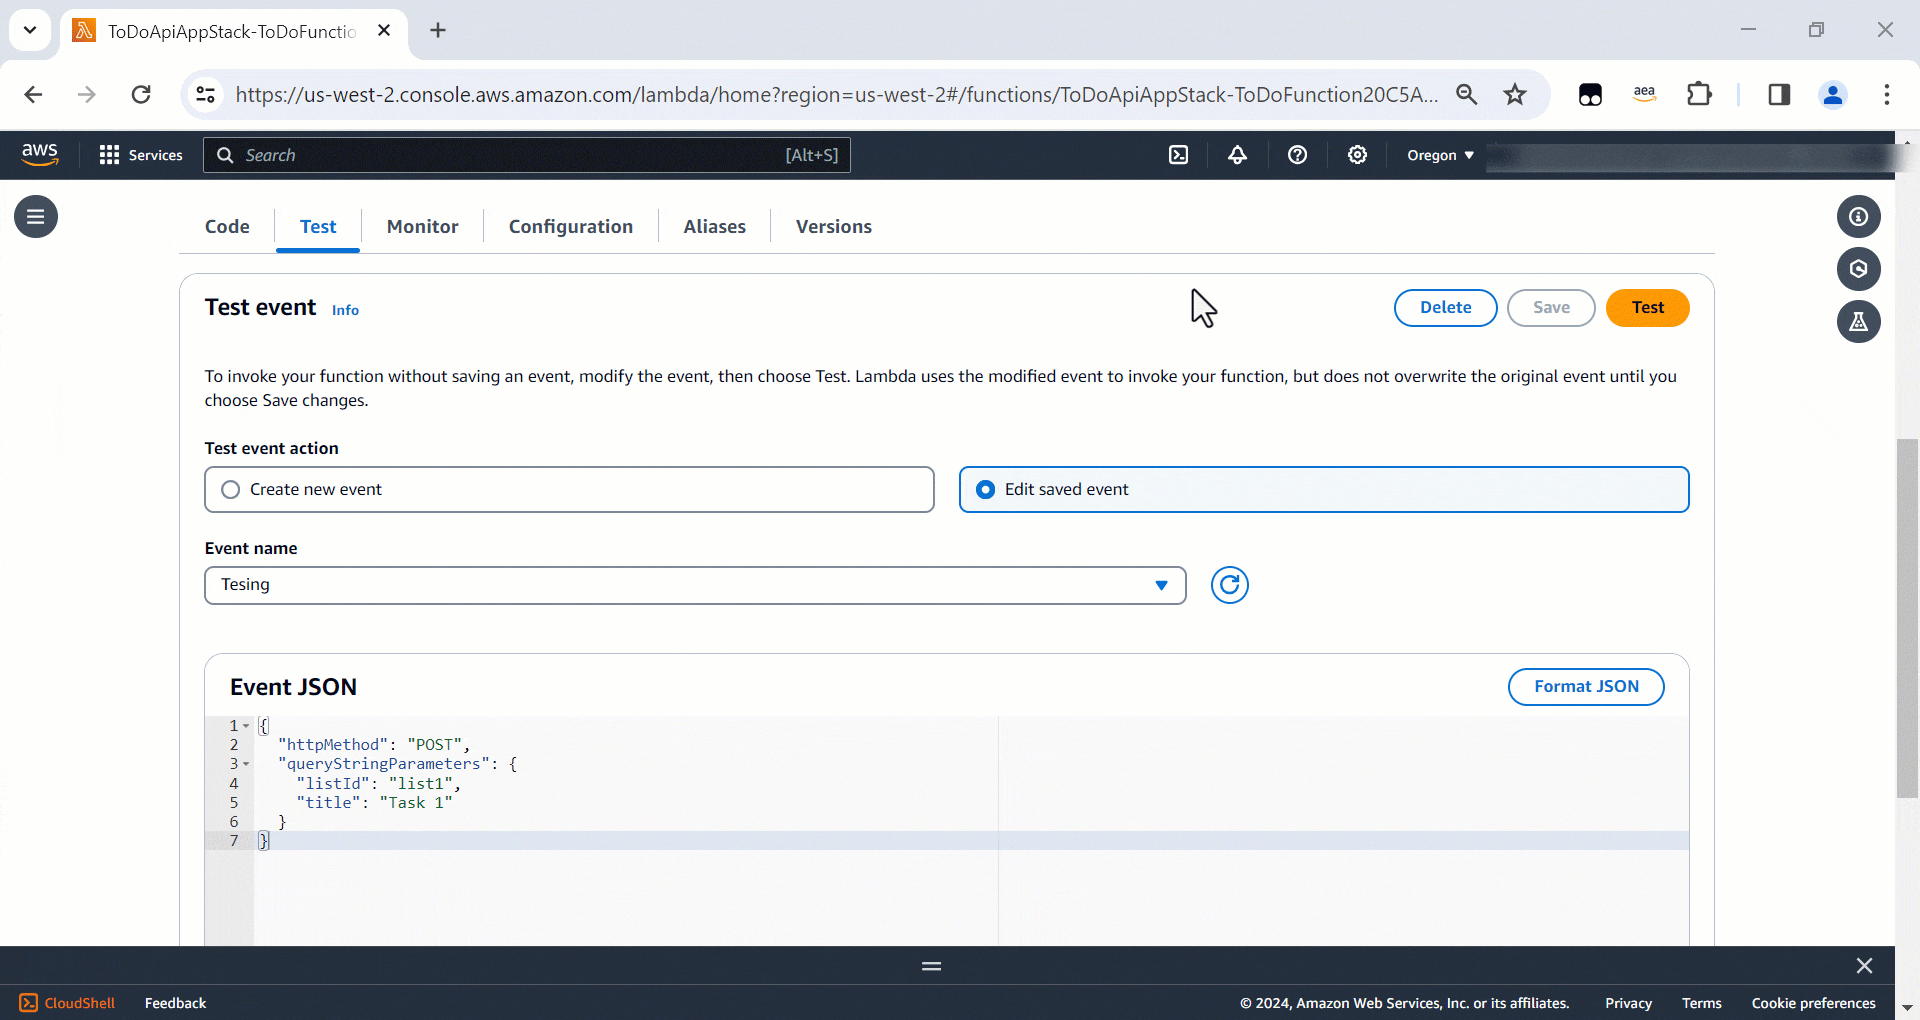Image resolution: width=1920 pixels, height=1020 pixels.
Task: Open CloudShell from the top navigation bar
Action: tap(1180, 155)
